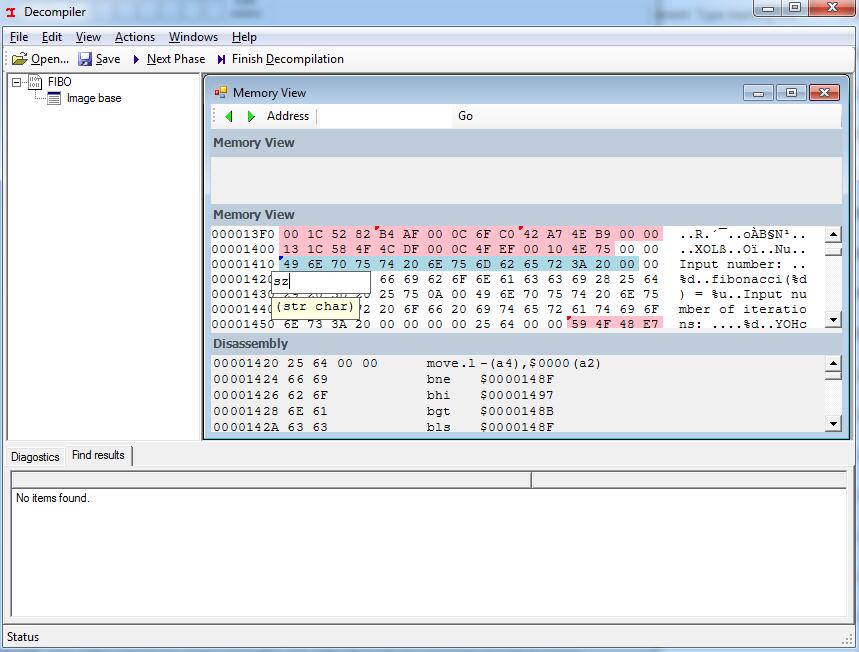The image size is (859, 652).
Task: Navigate forward with green right arrow
Action: click(x=251, y=116)
